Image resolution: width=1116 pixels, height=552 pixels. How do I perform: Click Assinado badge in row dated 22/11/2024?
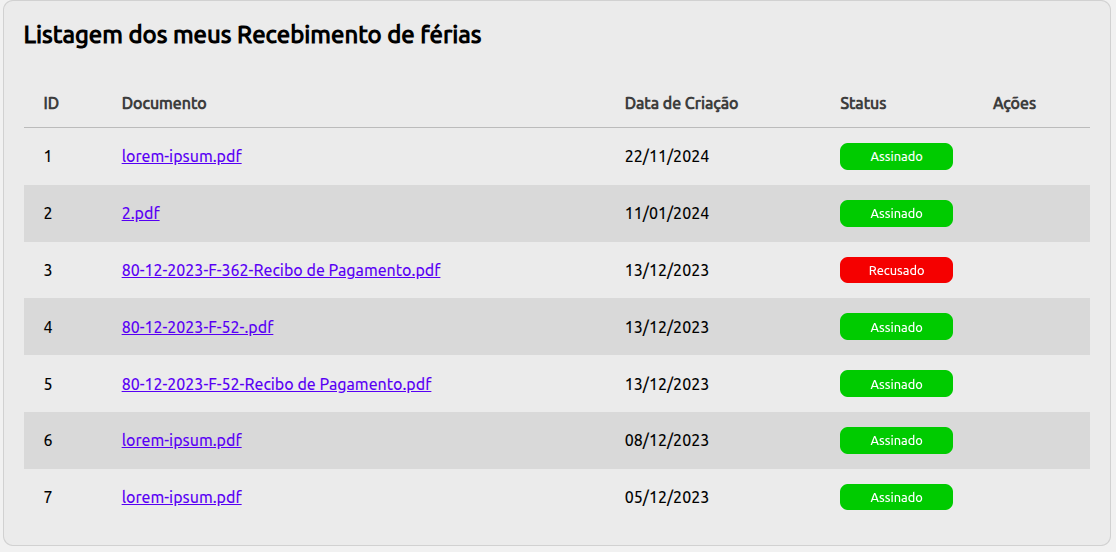coord(896,157)
